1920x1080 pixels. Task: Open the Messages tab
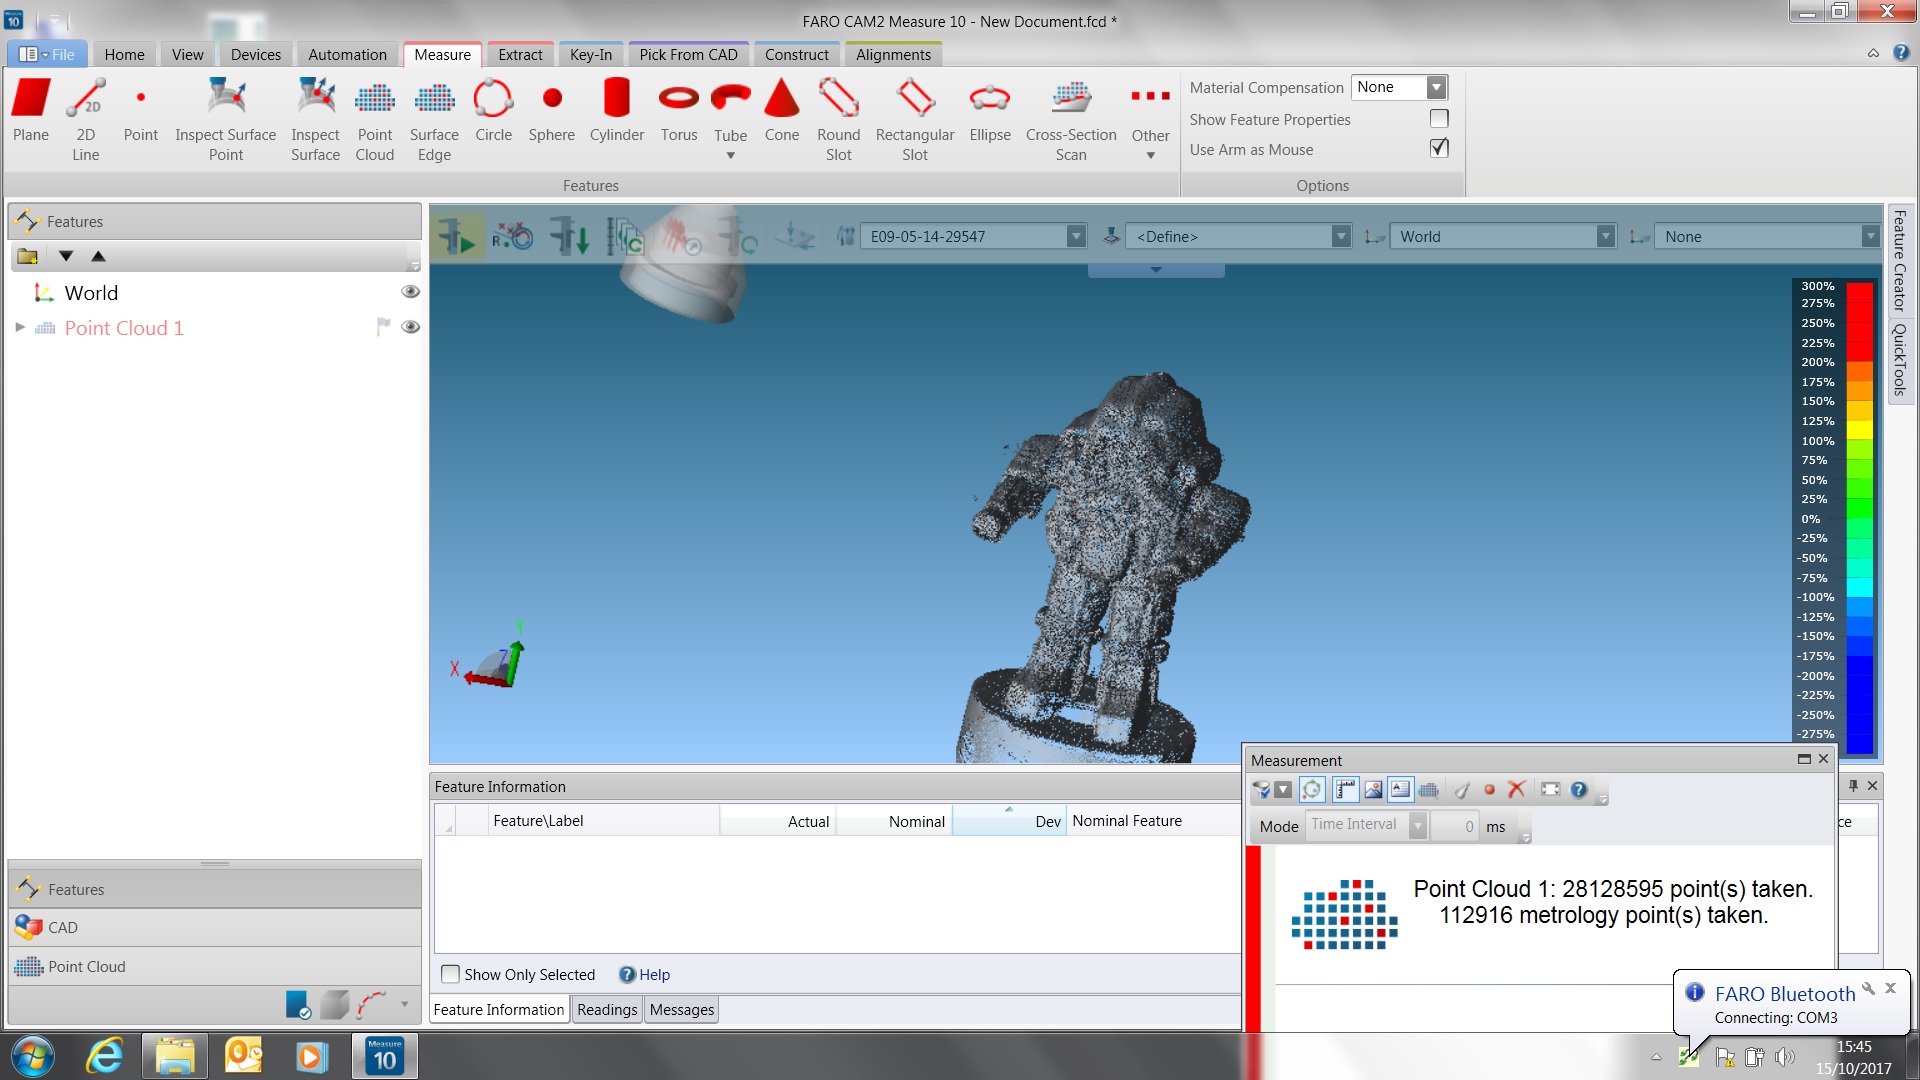point(682,1010)
